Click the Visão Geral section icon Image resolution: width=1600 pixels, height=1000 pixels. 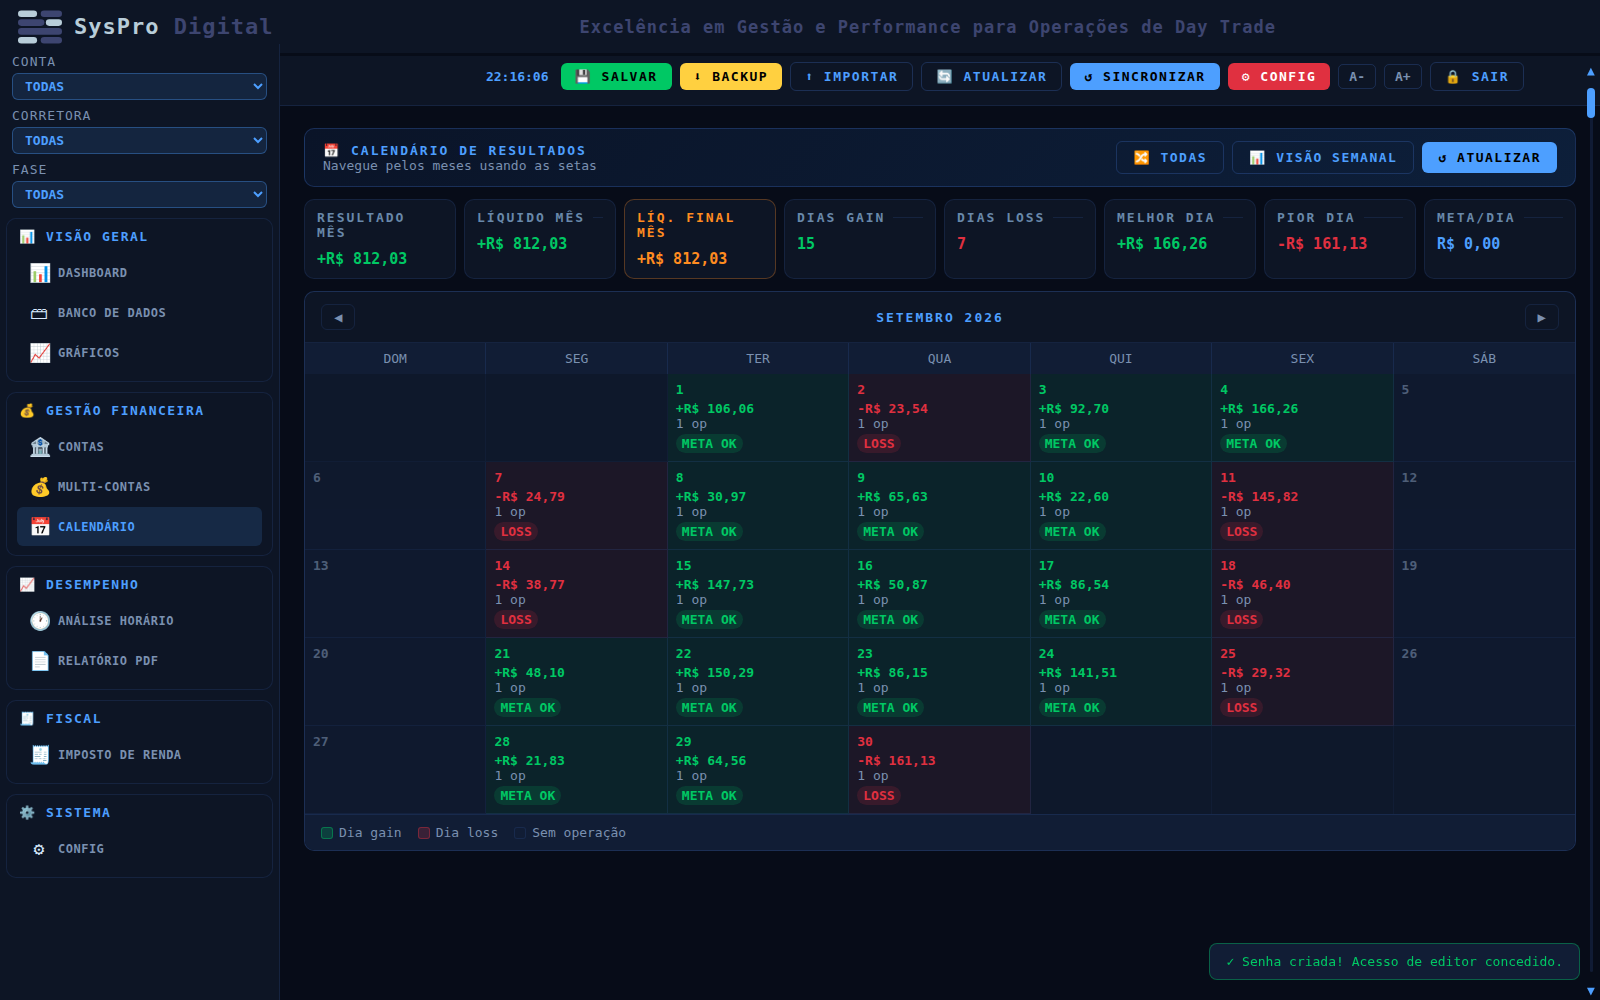click(27, 237)
